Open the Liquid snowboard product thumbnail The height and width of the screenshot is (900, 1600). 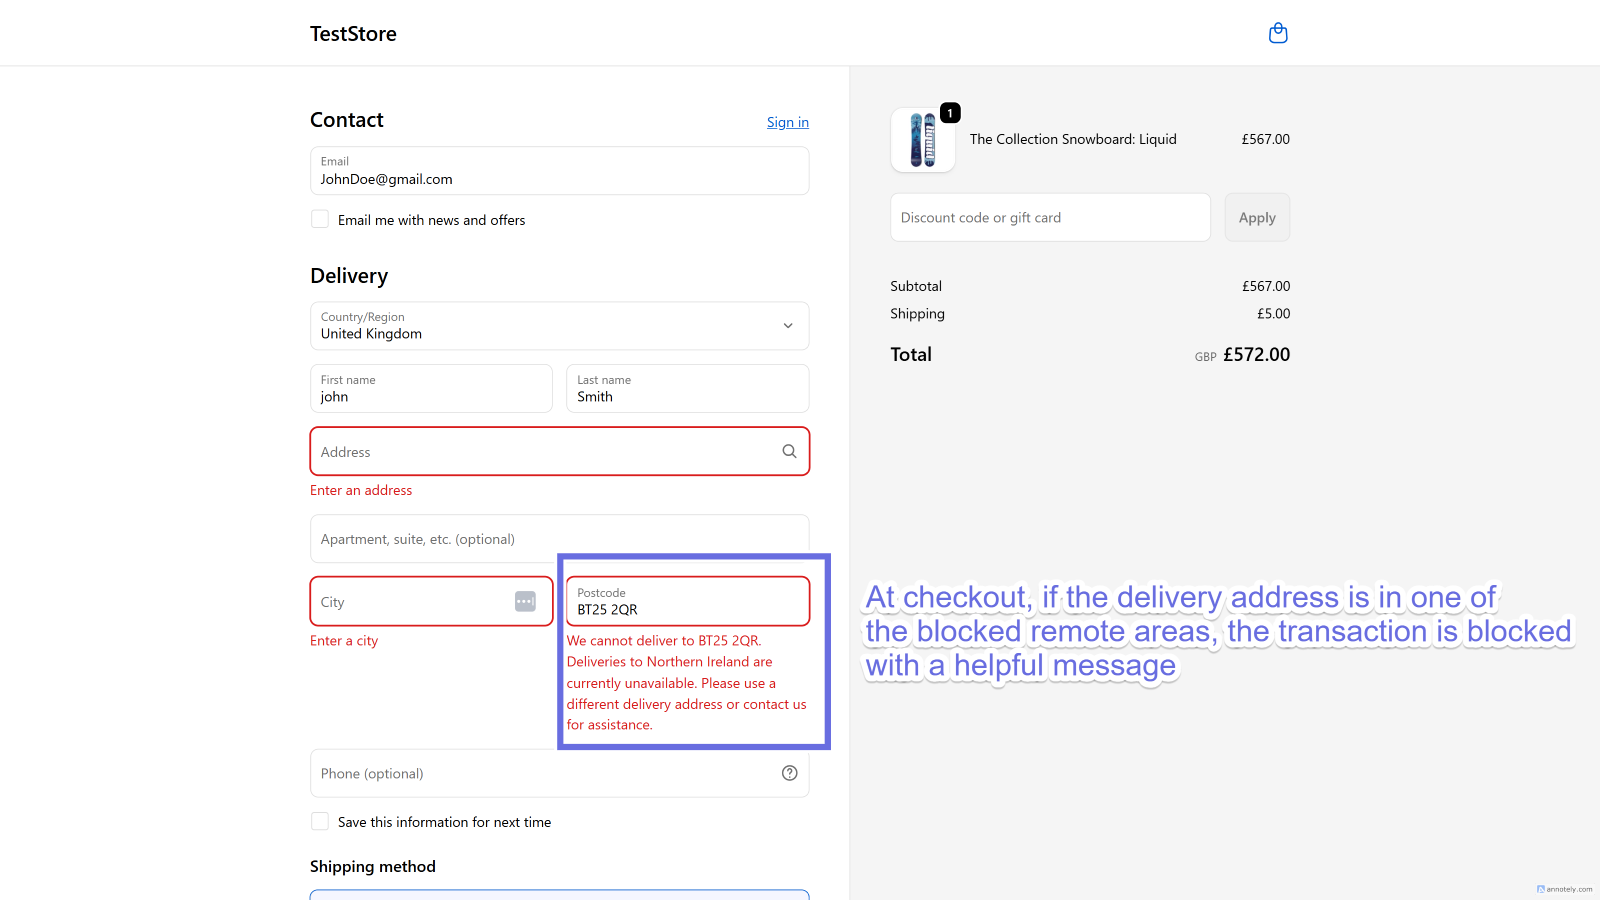point(923,140)
